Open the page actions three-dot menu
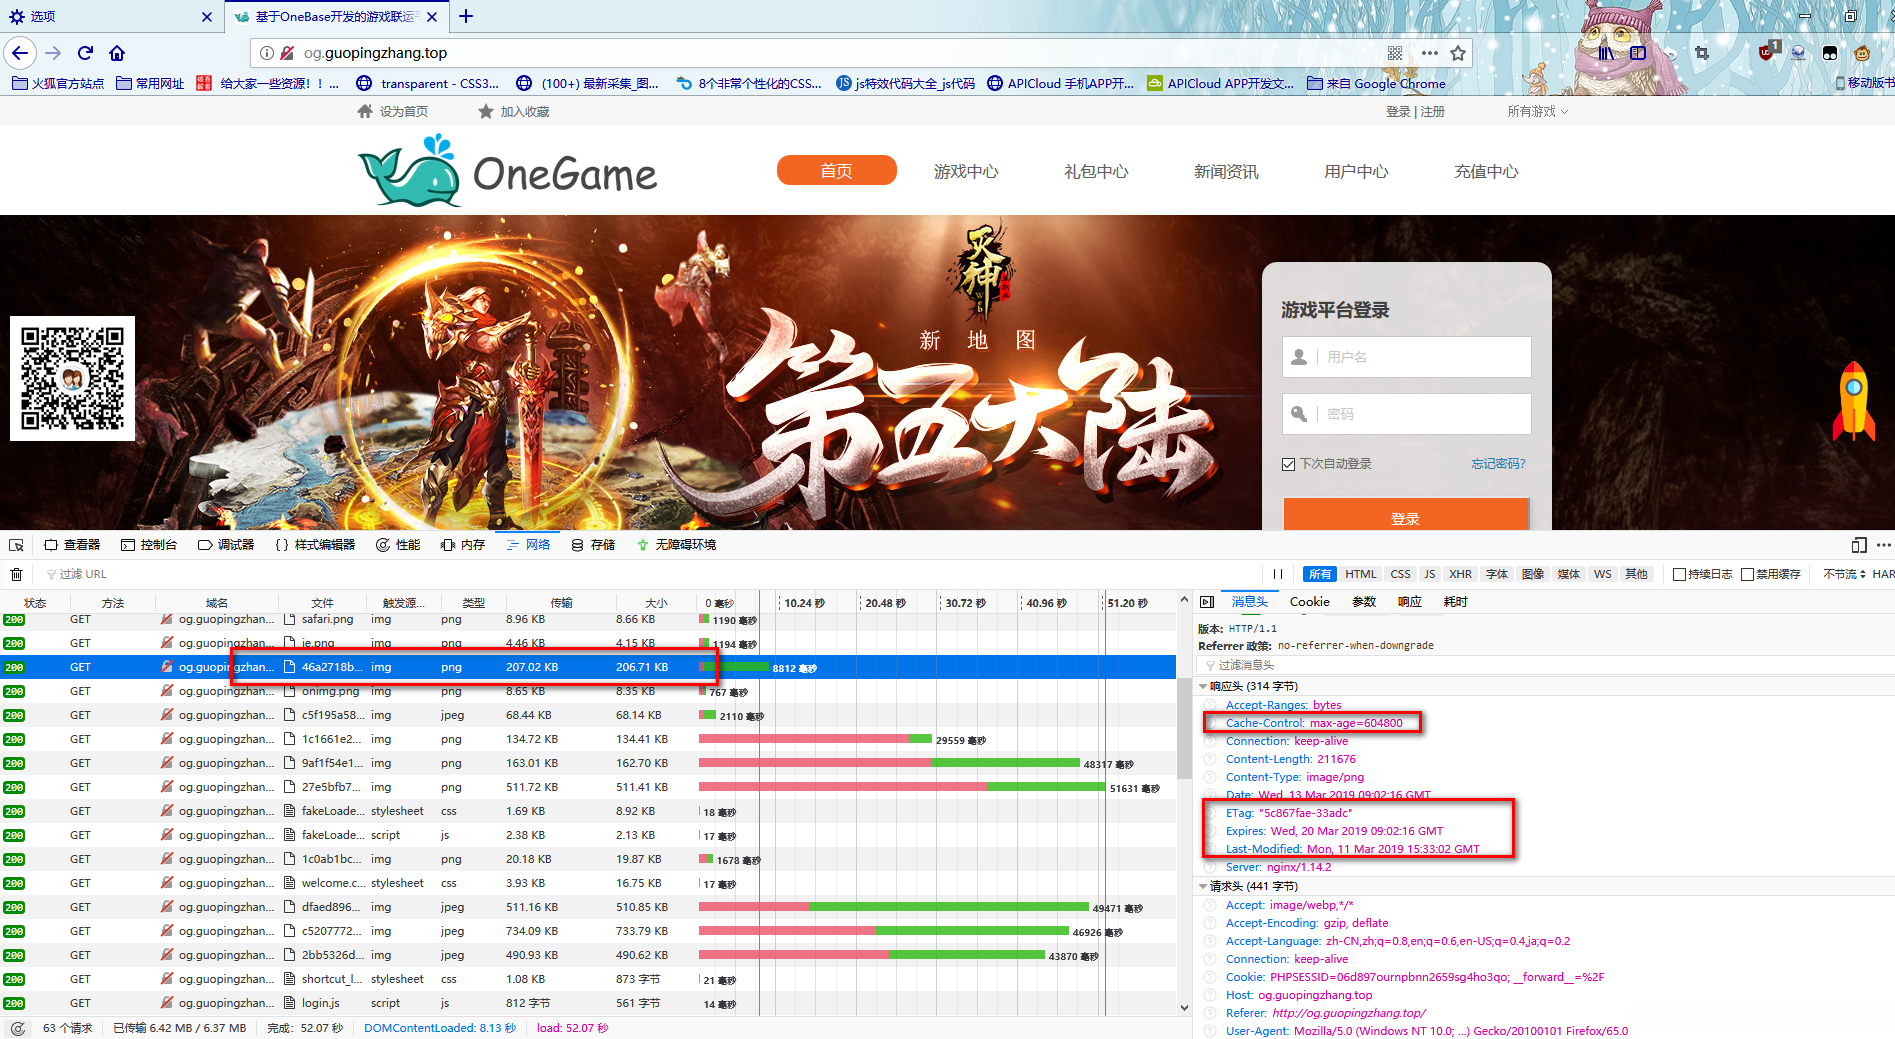Screen dimensions: 1895x1039 [1429, 53]
